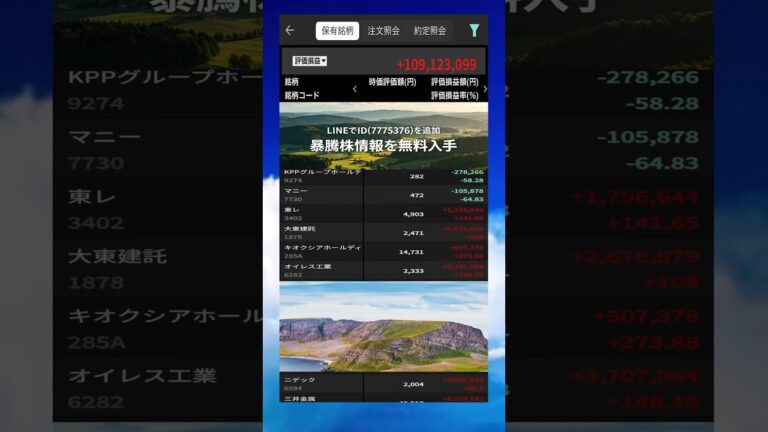
Task: Click the right chevron in column header
Action: pos(485,89)
